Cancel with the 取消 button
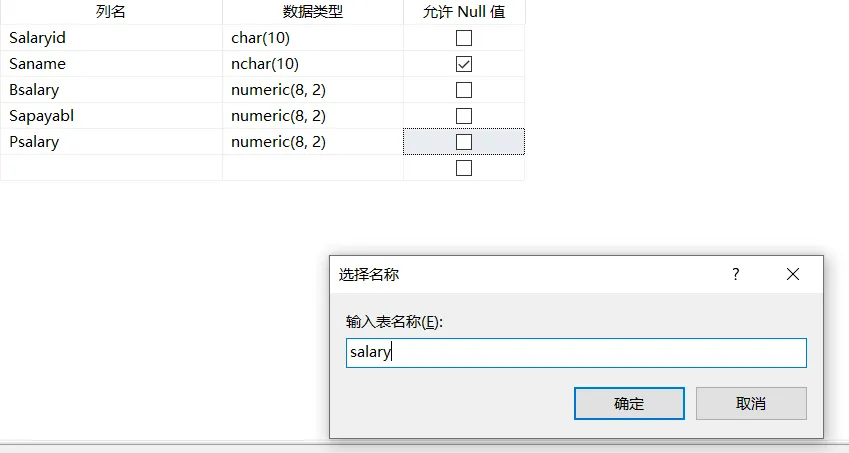 (x=751, y=404)
